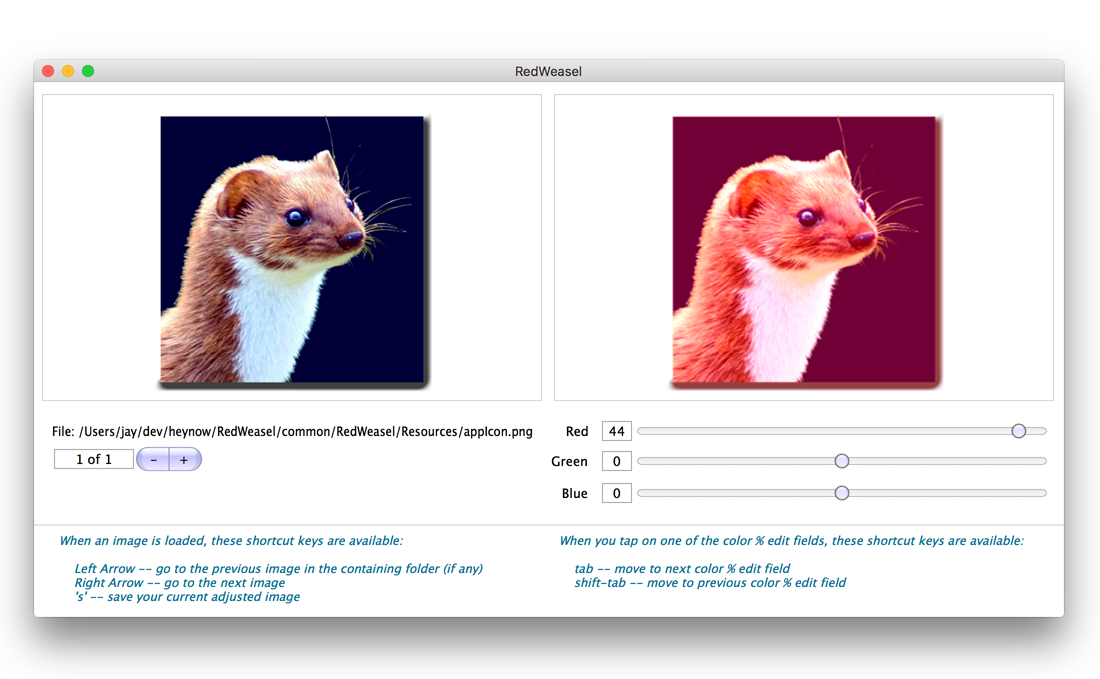Minimize the RedWeasel window with yellow button
1100x679 pixels.
(68, 71)
